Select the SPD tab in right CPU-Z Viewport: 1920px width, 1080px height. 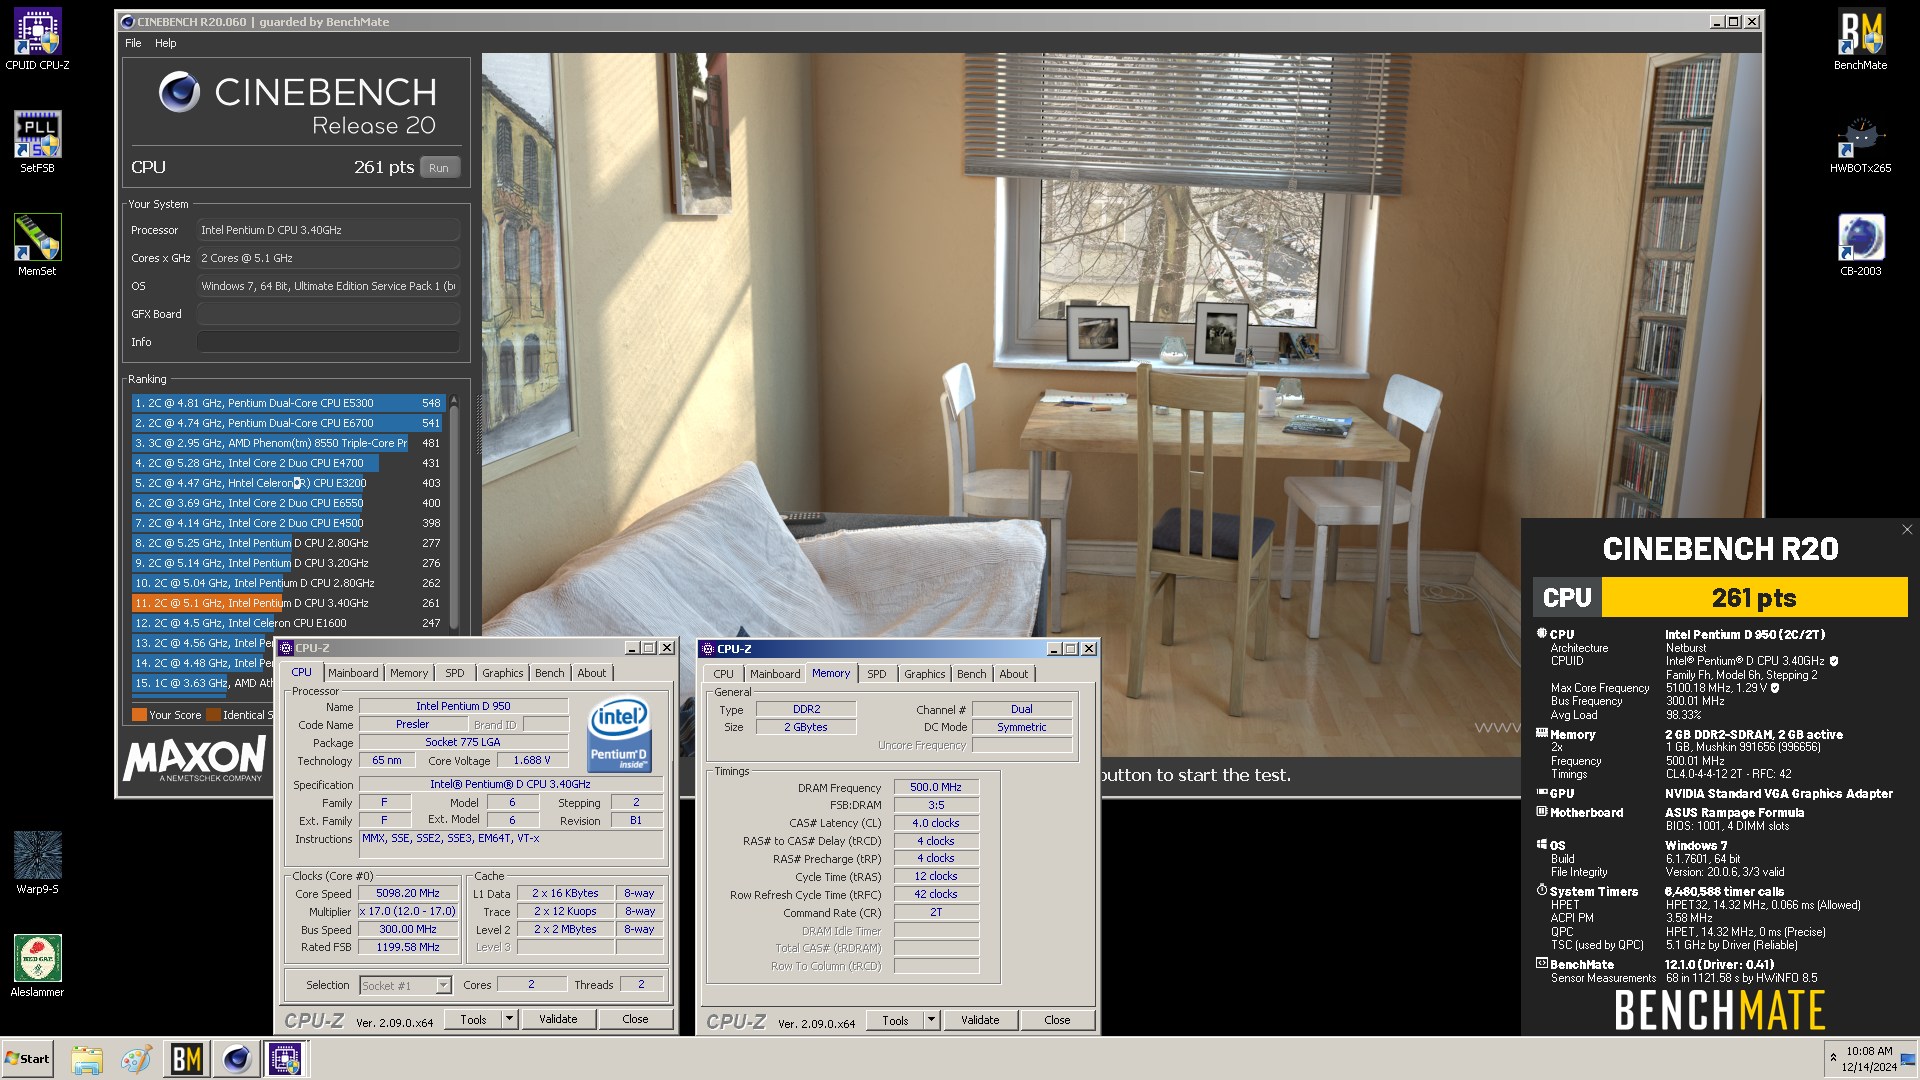point(877,674)
